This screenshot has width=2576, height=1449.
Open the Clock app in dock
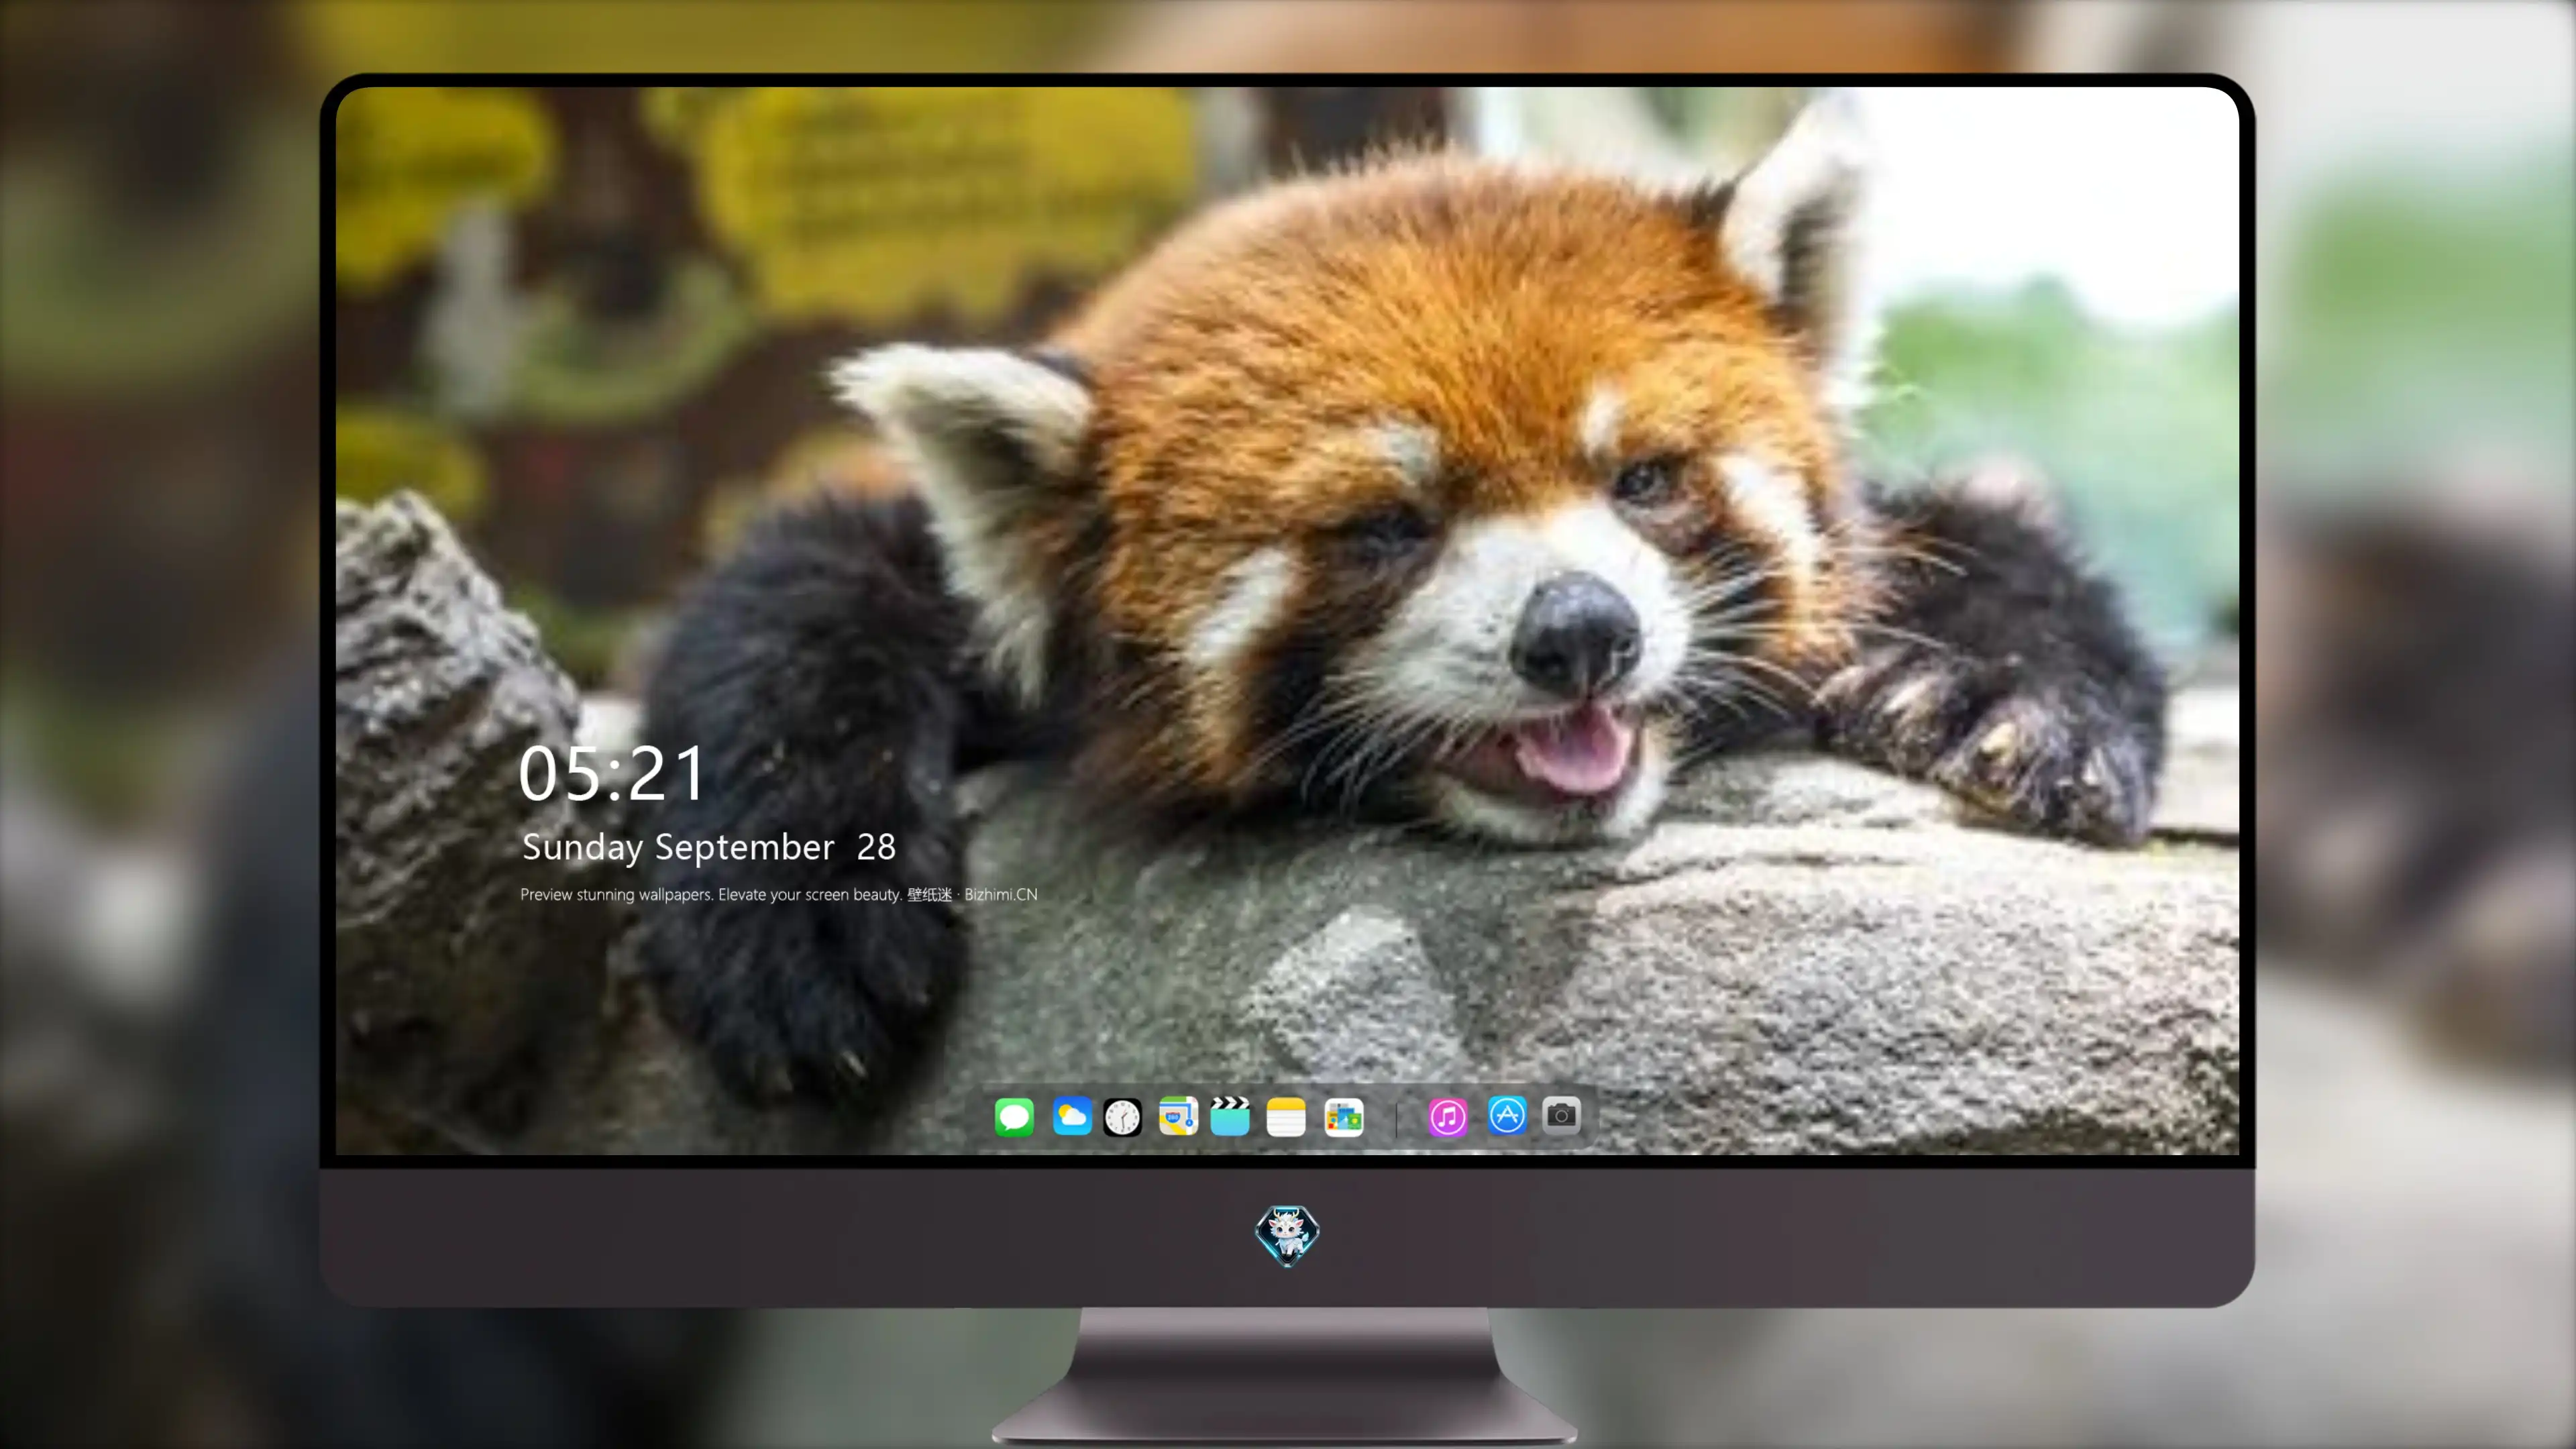(x=1122, y=1117)
